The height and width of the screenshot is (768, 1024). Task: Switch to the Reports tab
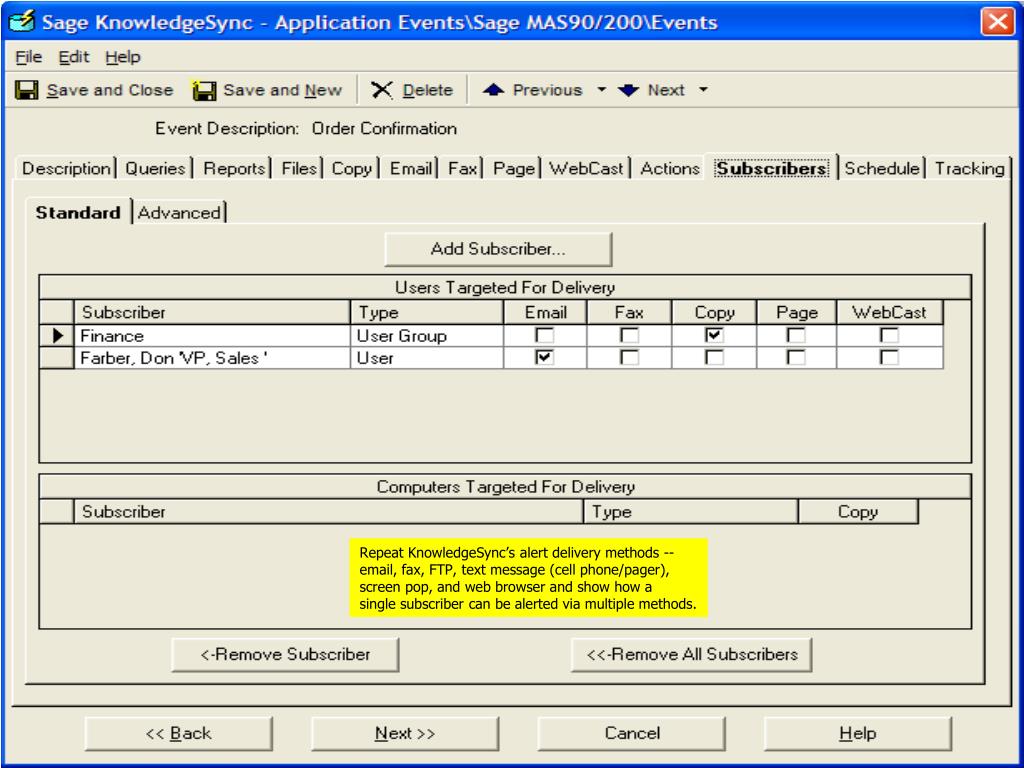pyautogui.click(x=234, y=168)
